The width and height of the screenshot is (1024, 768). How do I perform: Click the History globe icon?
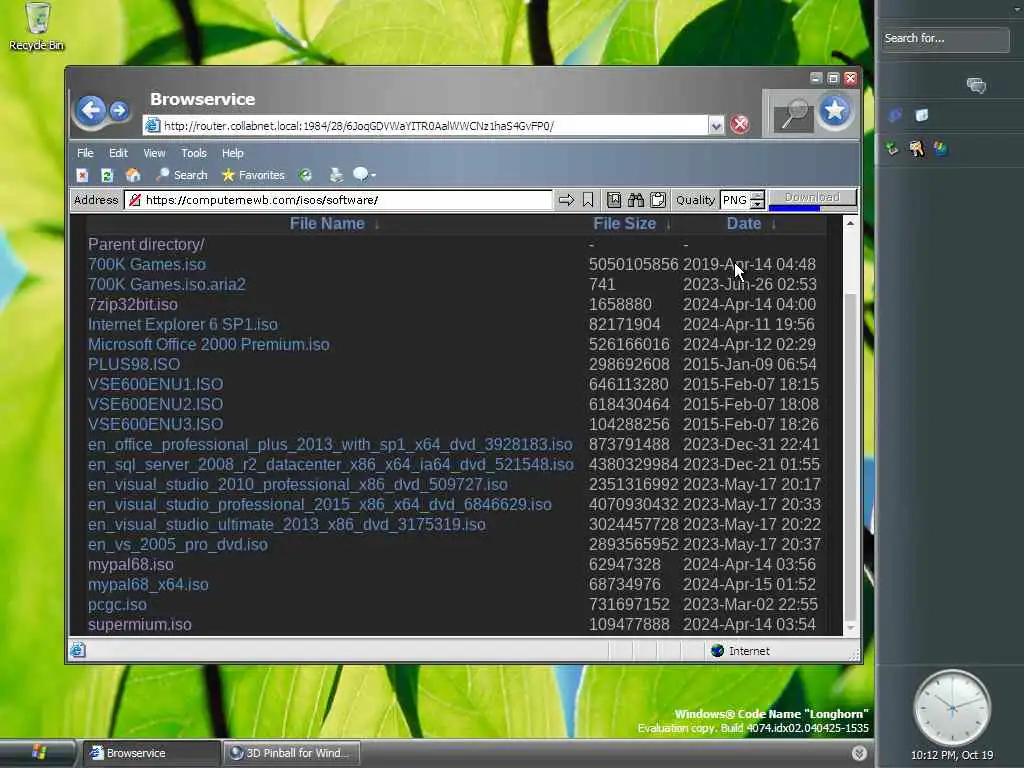pos(305,175)
